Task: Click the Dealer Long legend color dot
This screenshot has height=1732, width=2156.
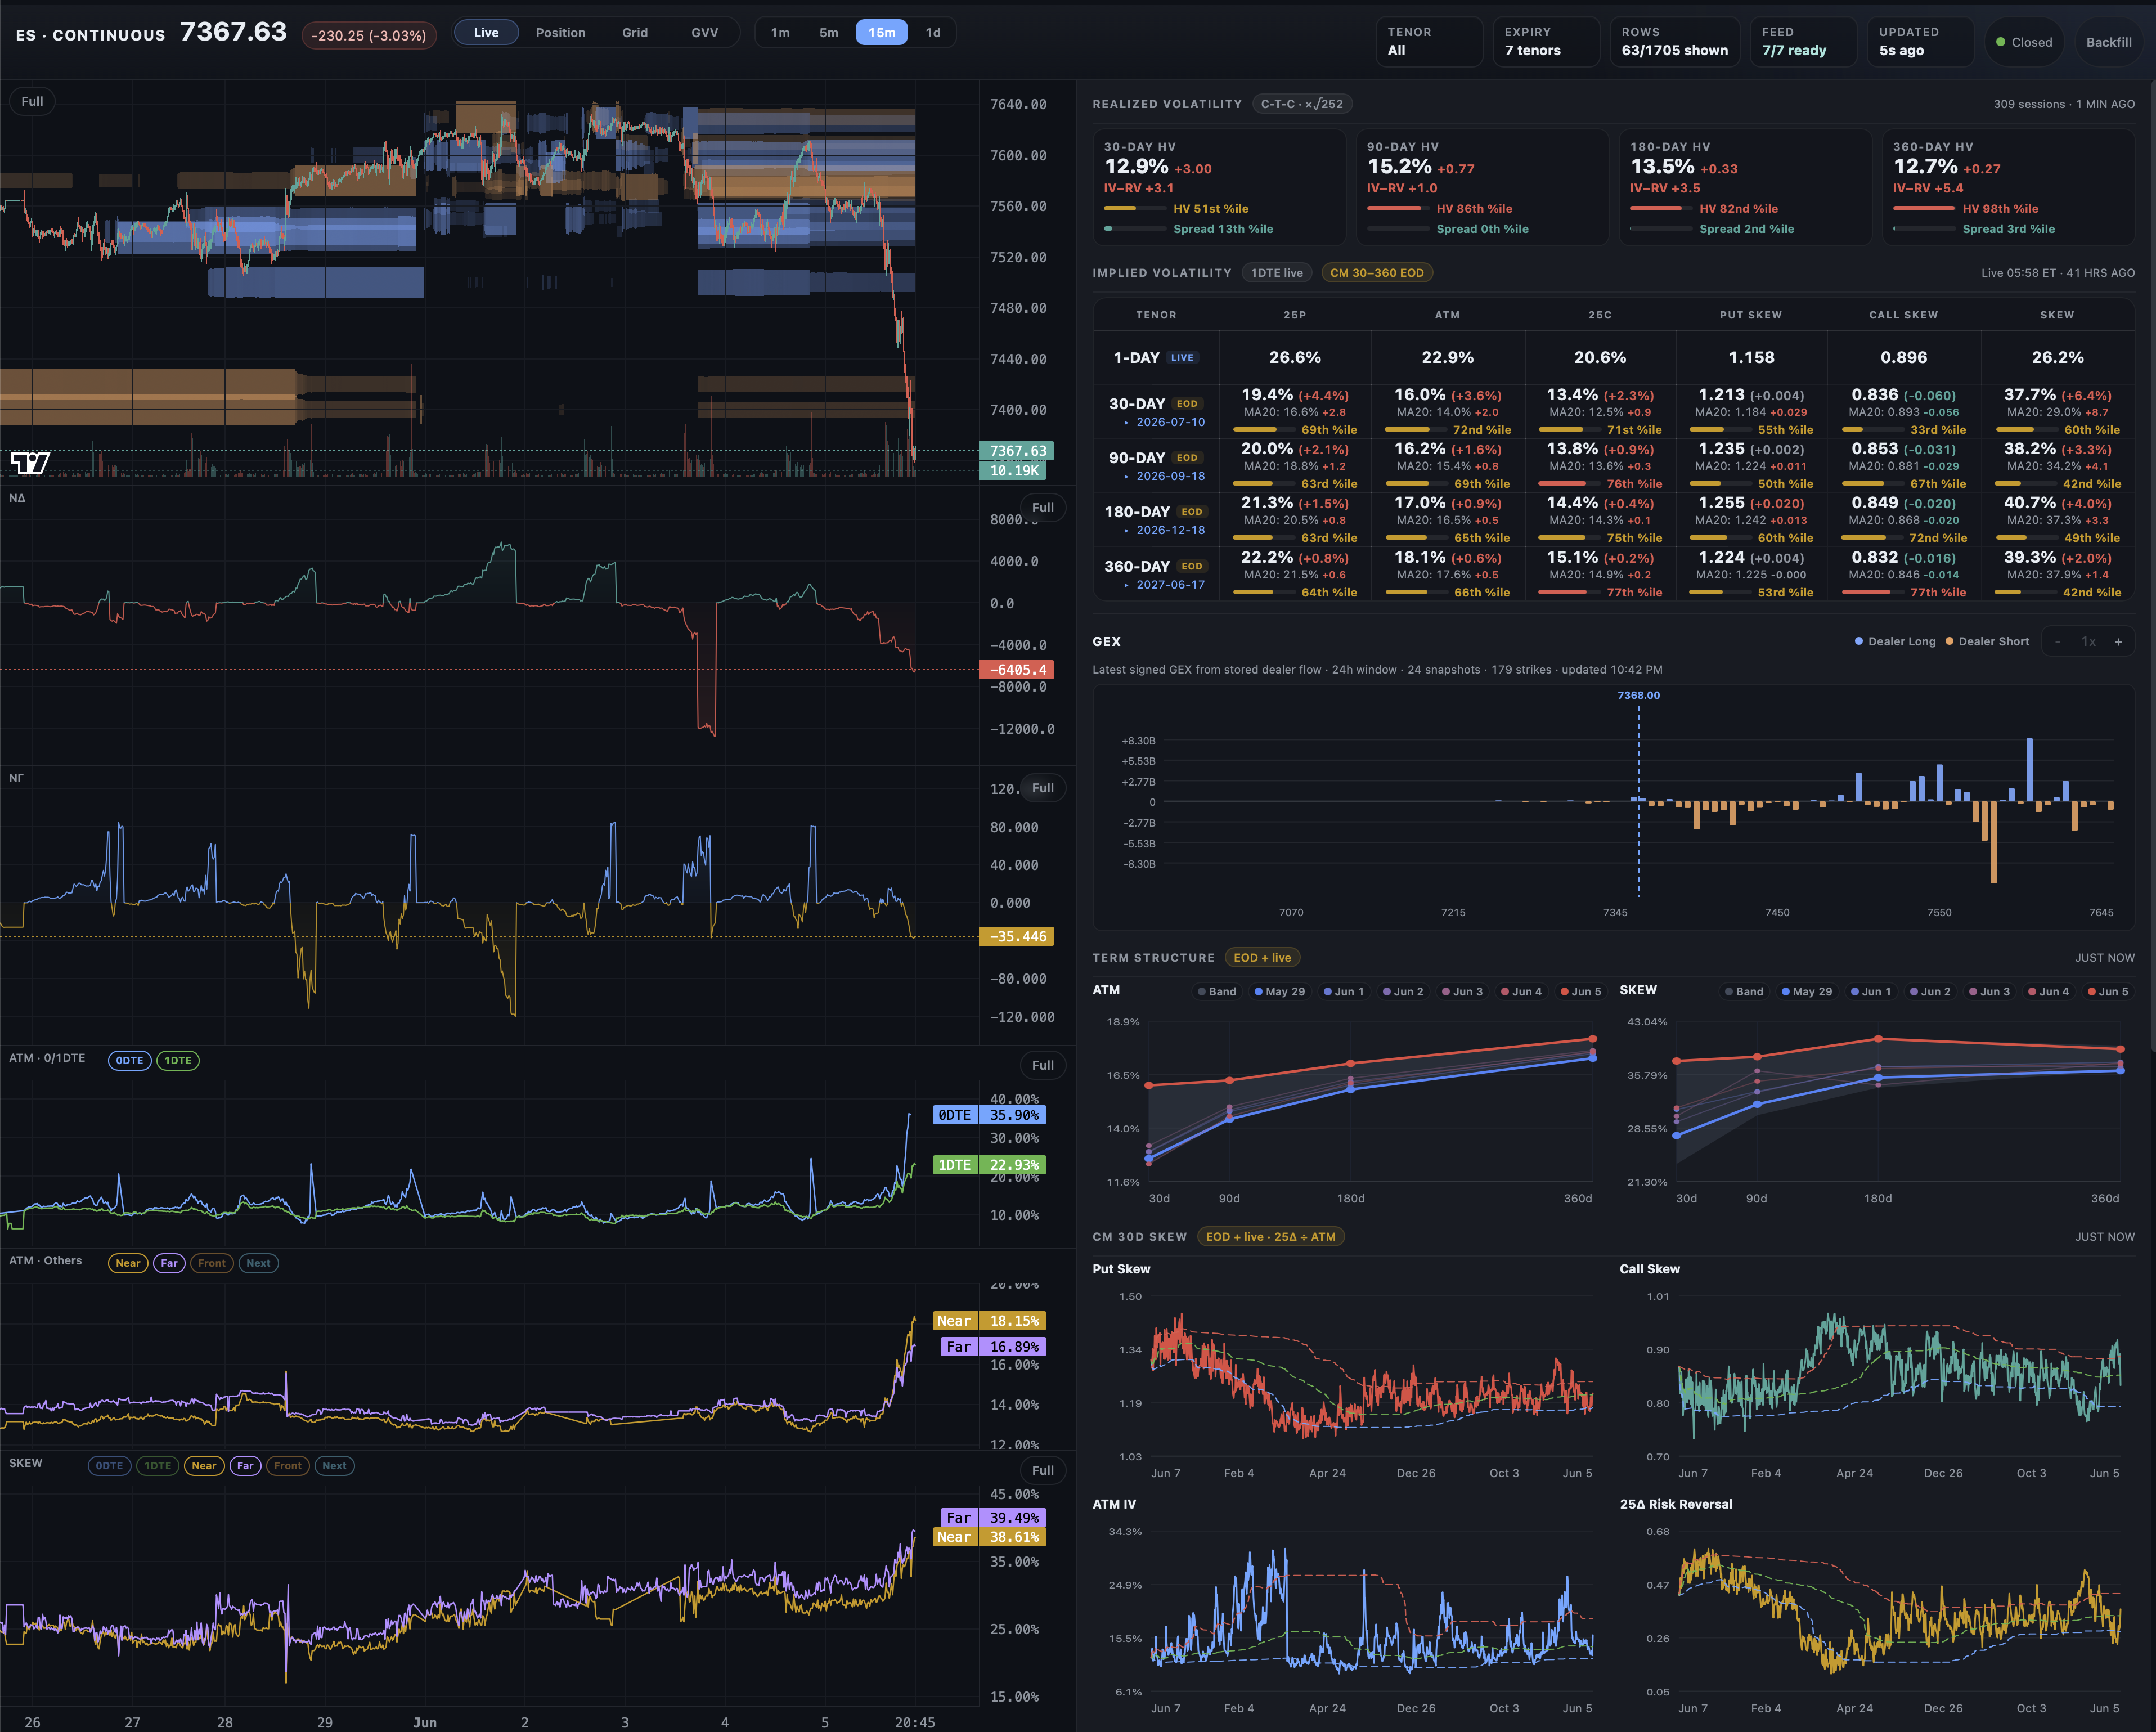Action: (1859, 642)
